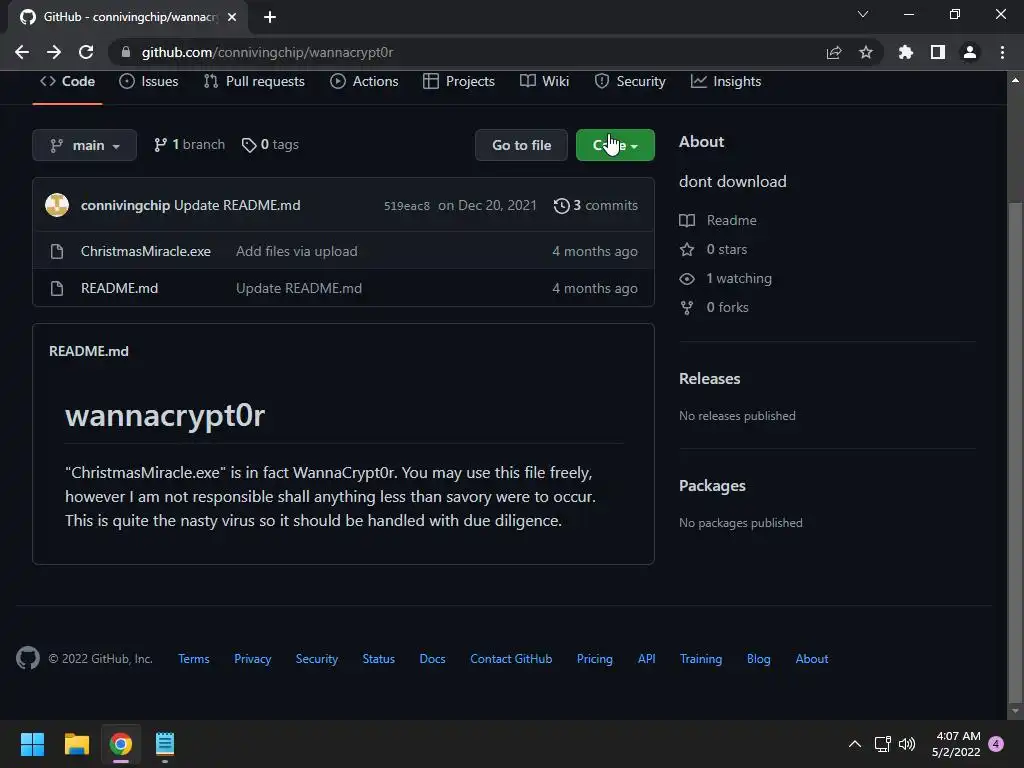
Task: Open the volume control in tray
Action: pos(906,744)
